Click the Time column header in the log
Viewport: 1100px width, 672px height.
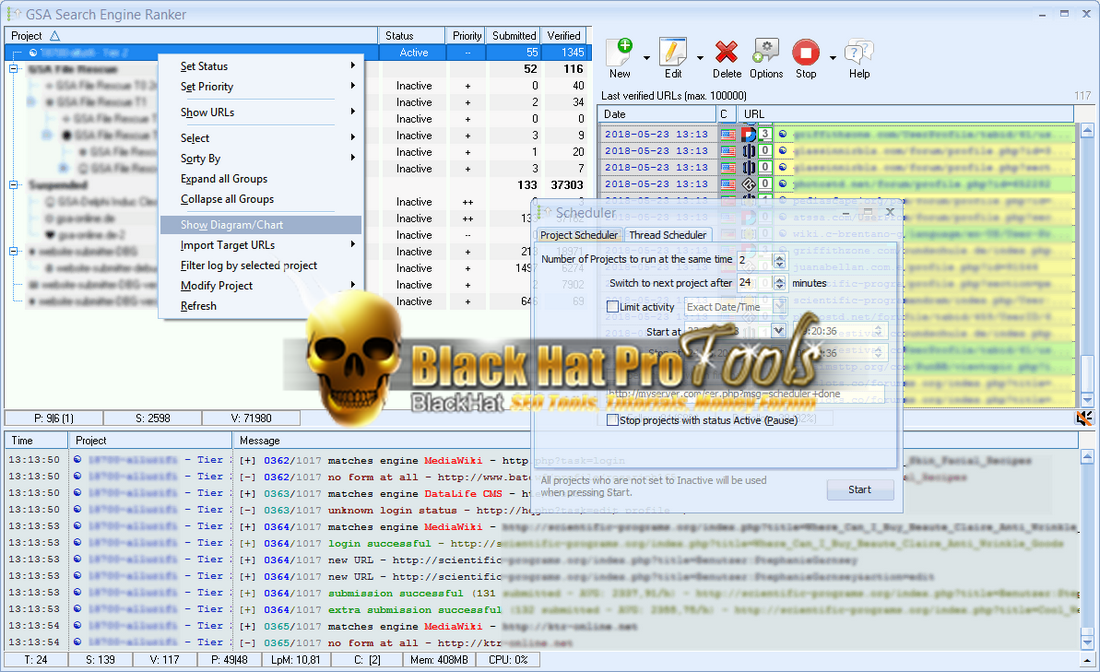[x=36, y=441]
